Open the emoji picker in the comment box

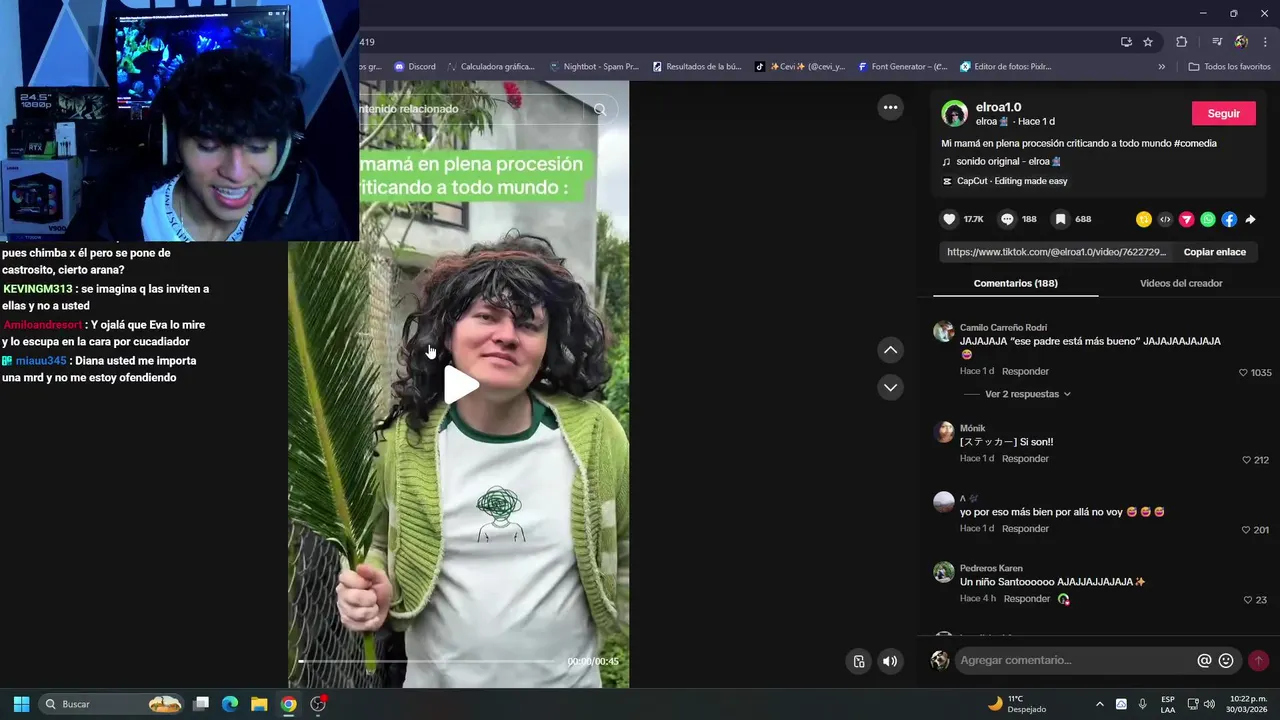1226,660
